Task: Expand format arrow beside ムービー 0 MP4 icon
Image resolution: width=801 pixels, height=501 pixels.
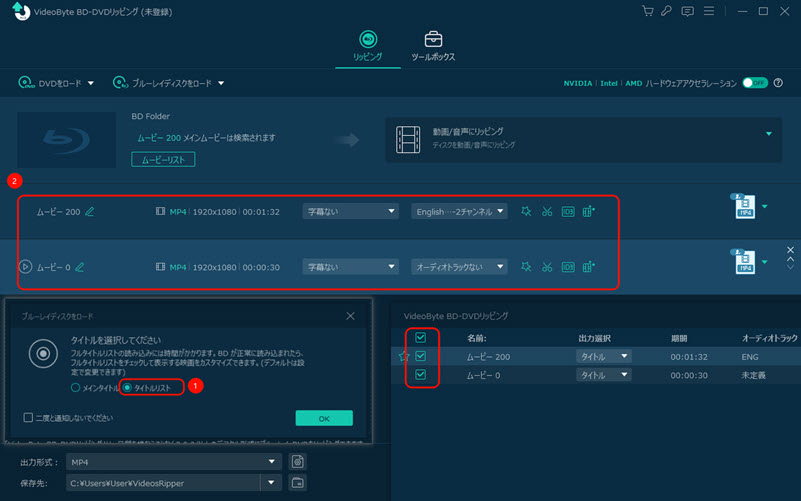Action: (765, 262)
